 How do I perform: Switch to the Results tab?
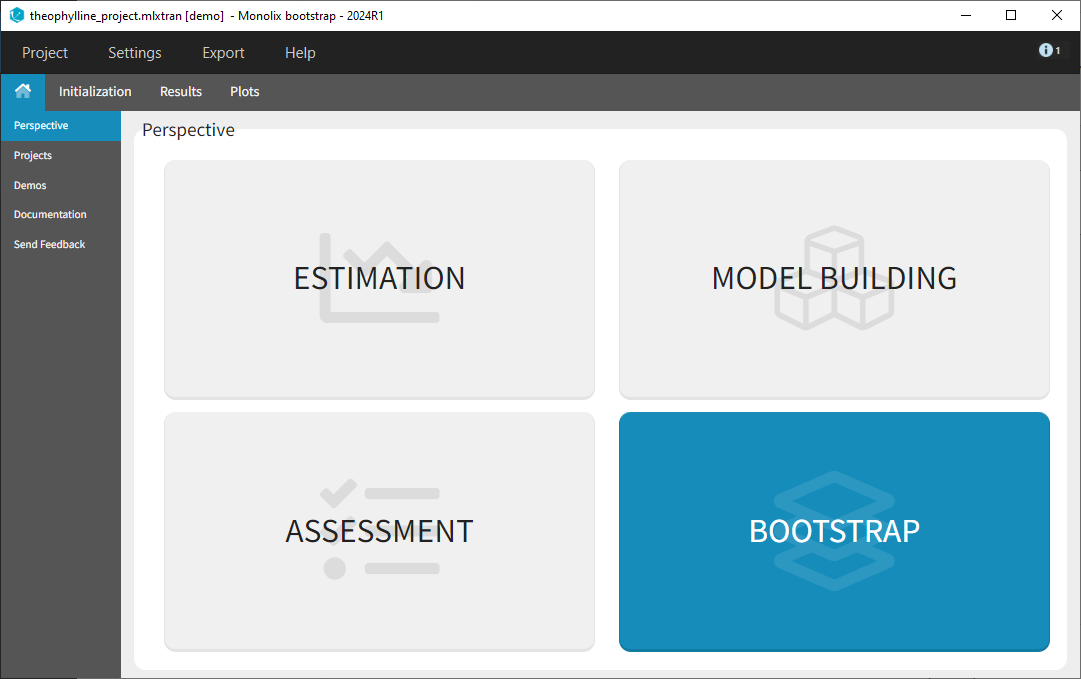click(180, 91)
